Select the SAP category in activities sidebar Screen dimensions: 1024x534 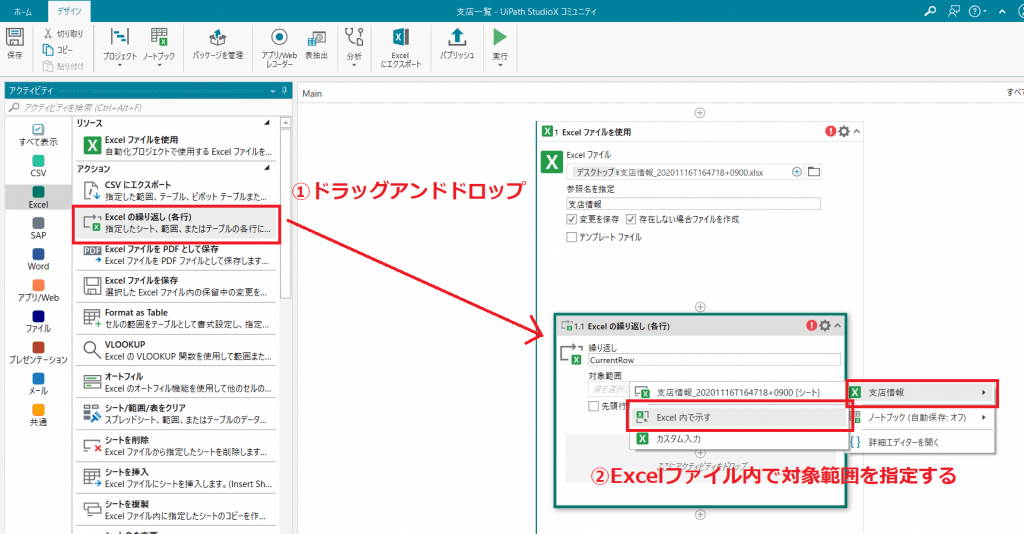[38, 229]
